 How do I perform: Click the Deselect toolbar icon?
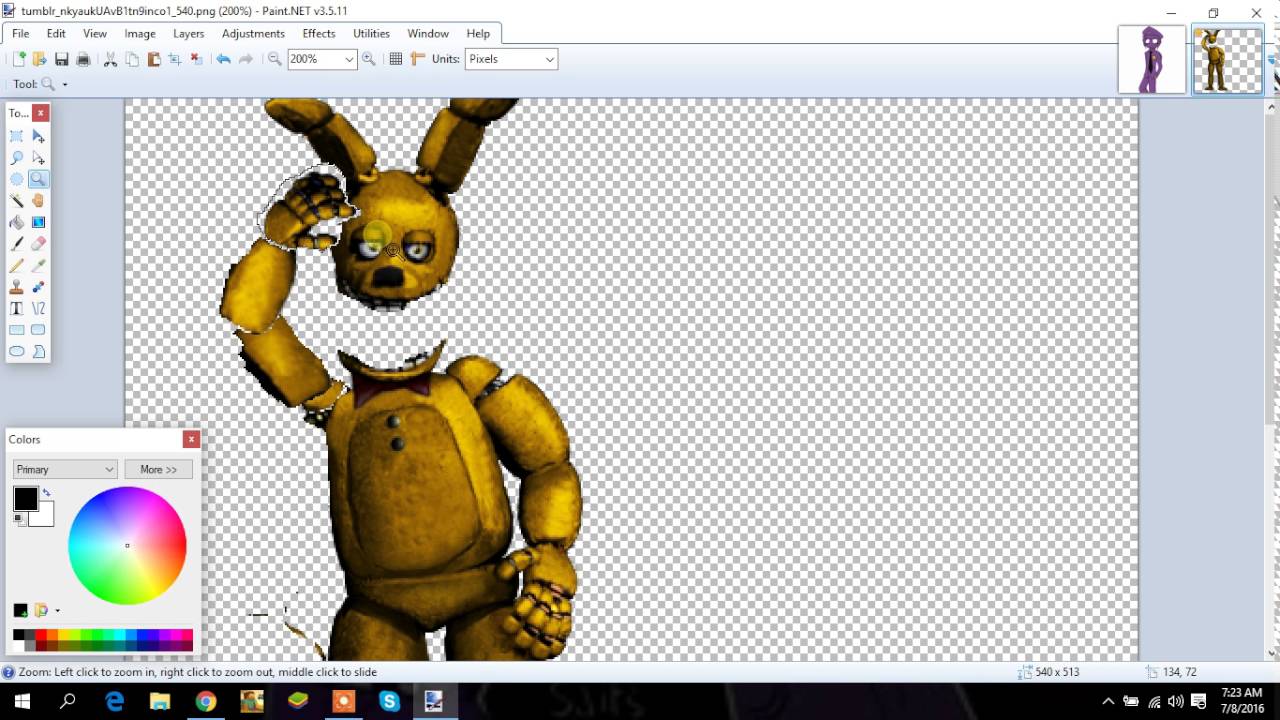click(196, 59)
